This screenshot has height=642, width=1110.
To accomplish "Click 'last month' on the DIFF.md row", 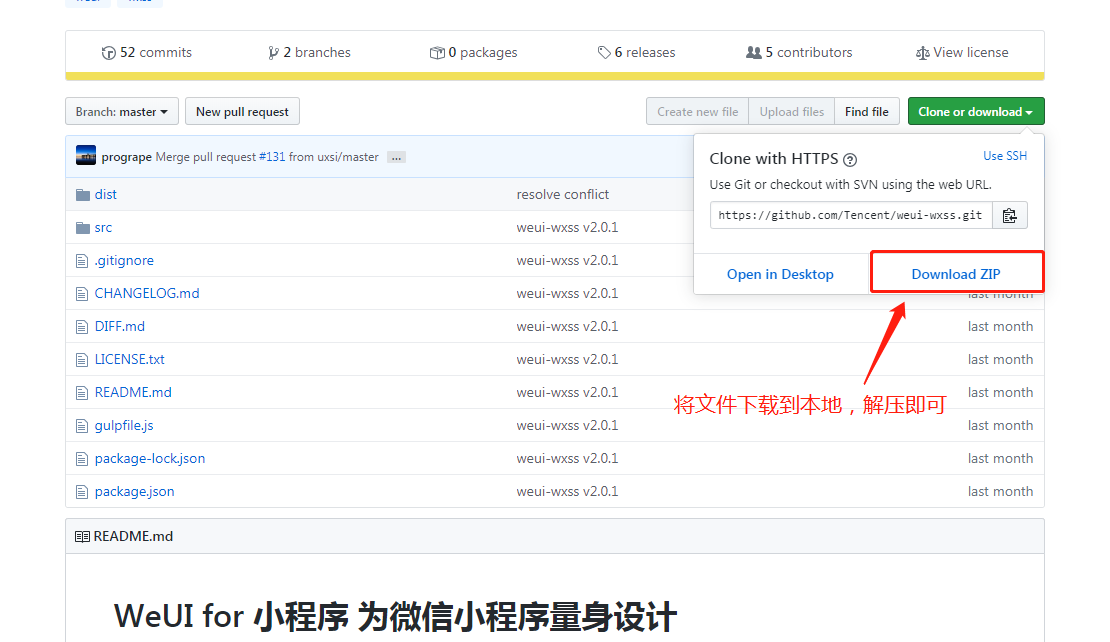I will [x=1000, y=326].
